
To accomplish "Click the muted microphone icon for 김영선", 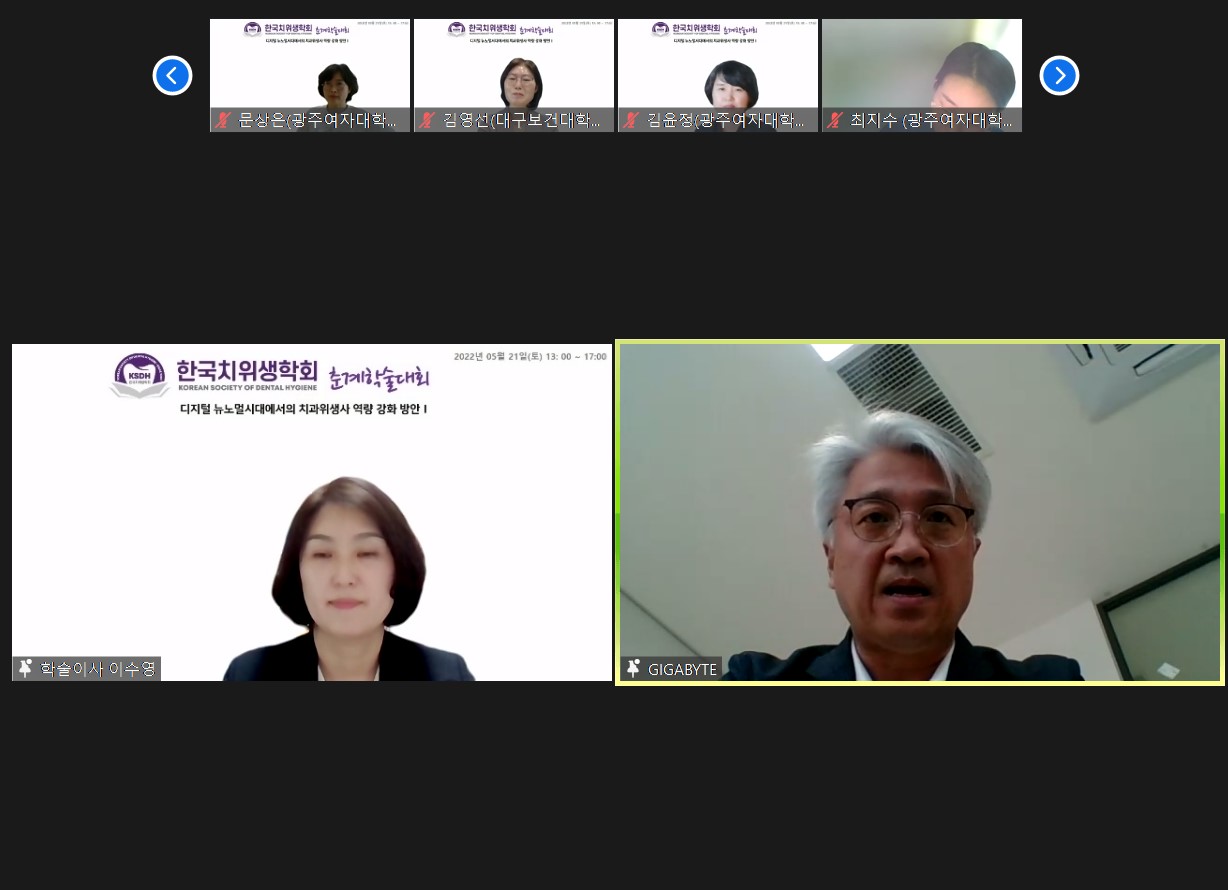I will (x=427, y=120).
